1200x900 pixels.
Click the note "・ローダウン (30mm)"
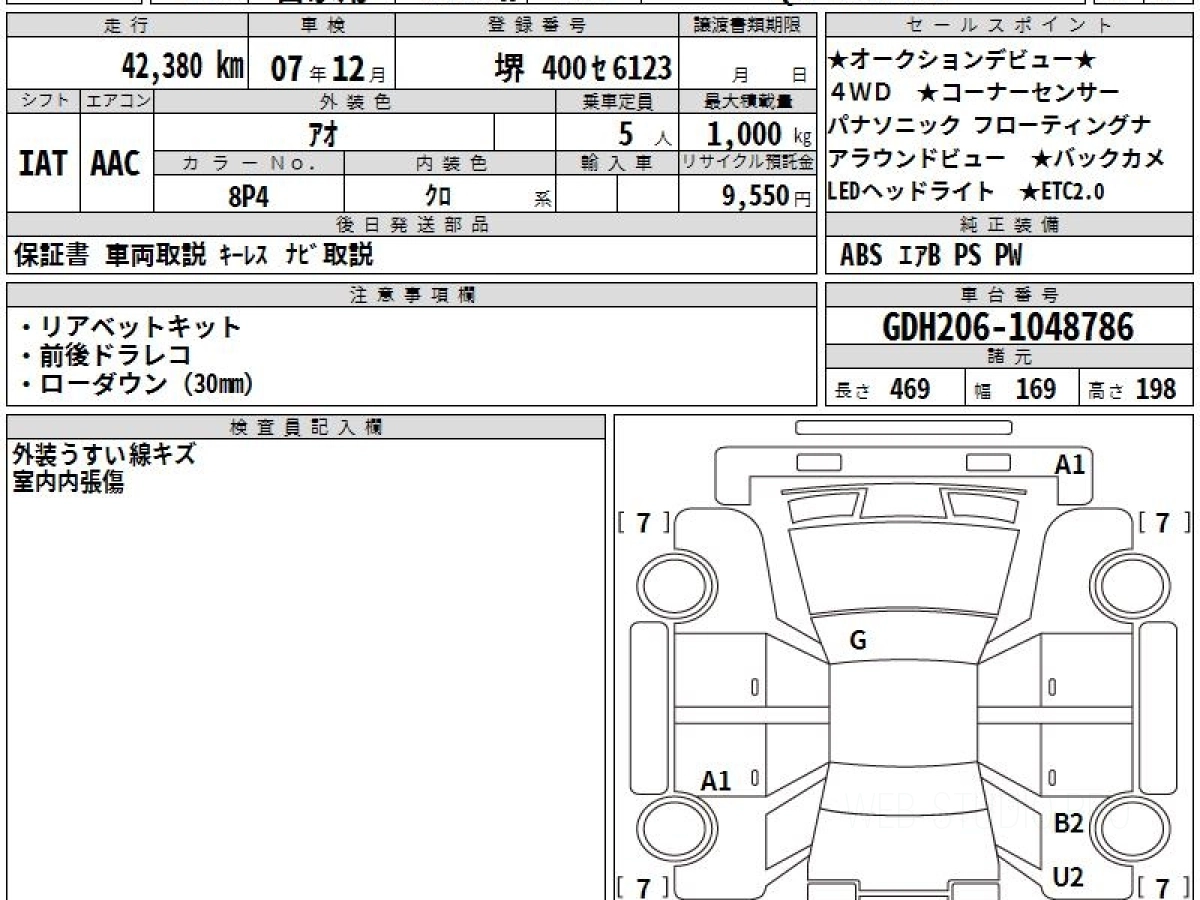(136, 384)
